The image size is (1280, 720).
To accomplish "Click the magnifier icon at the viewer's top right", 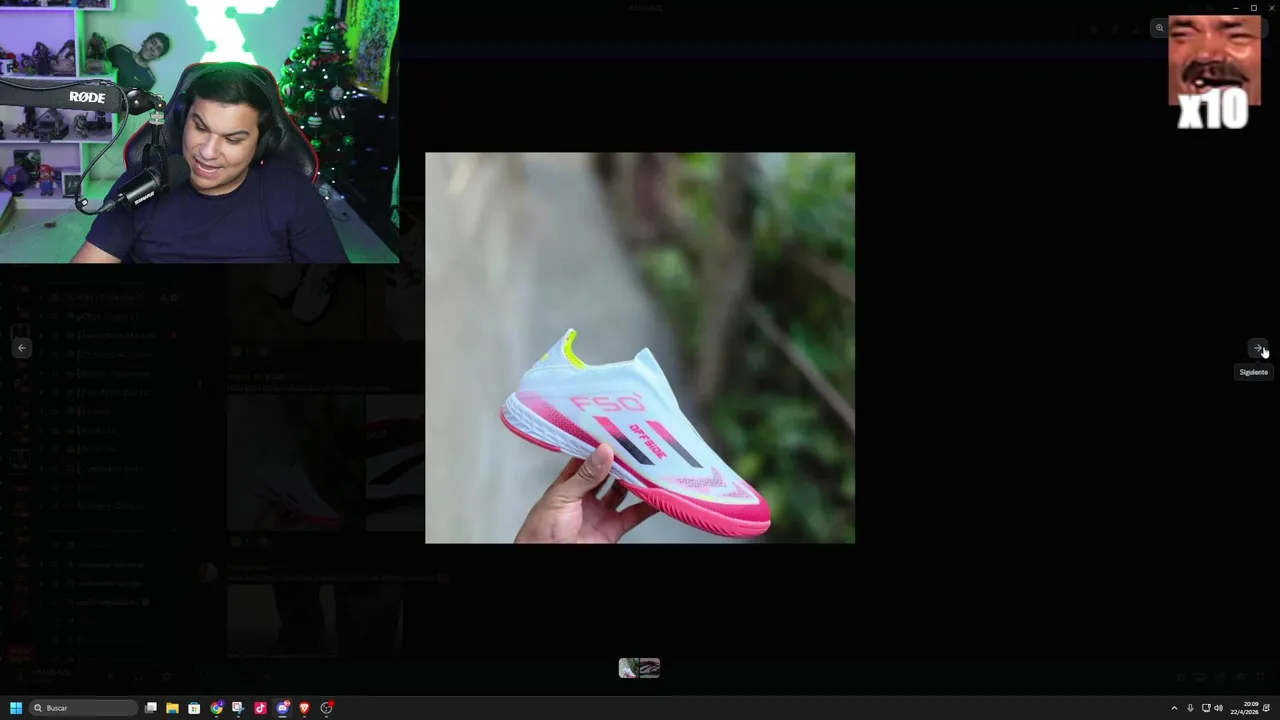I will click(1160, 28).
